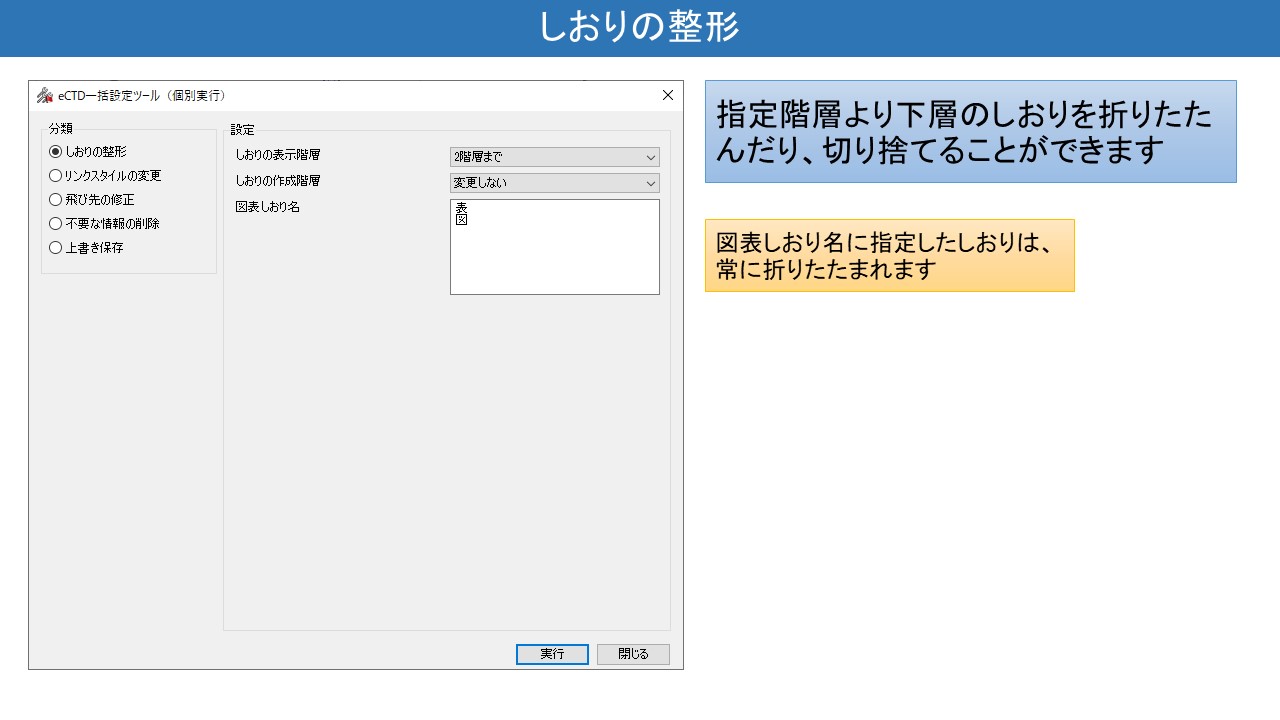Viewport: 1280px width, 720px height.
Task: Click the eCTD tool icon in title bar
Action: tap(45, 96)
